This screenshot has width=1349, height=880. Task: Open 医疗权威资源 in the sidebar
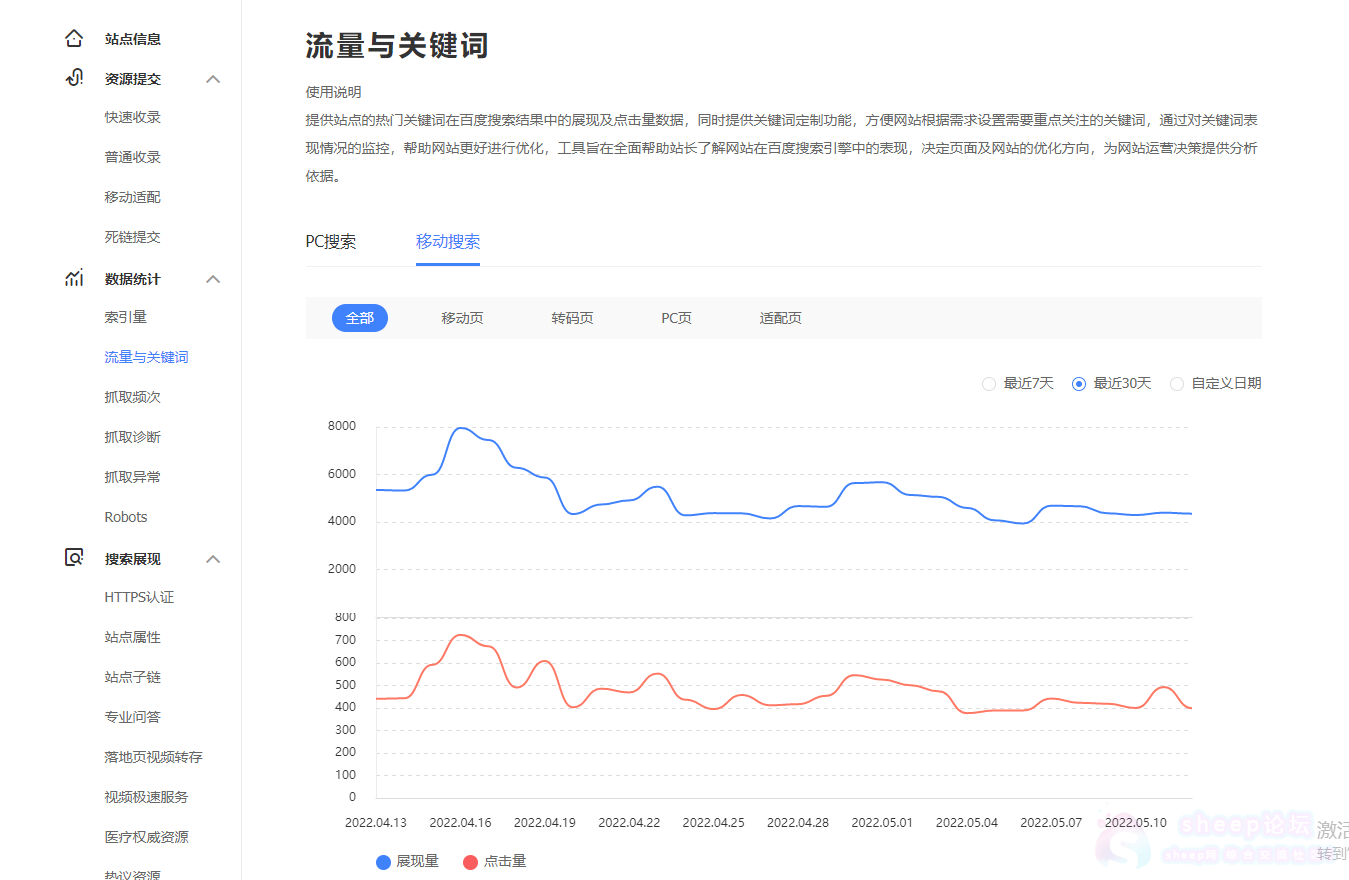(x=147, y=837)
